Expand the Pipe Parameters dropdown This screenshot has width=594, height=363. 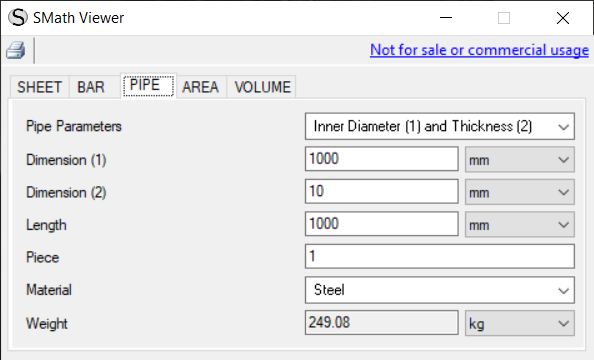pos(439,126)
